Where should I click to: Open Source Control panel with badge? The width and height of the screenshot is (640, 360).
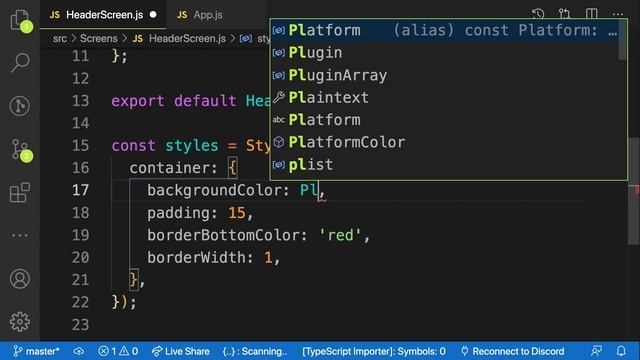point(20,149)
